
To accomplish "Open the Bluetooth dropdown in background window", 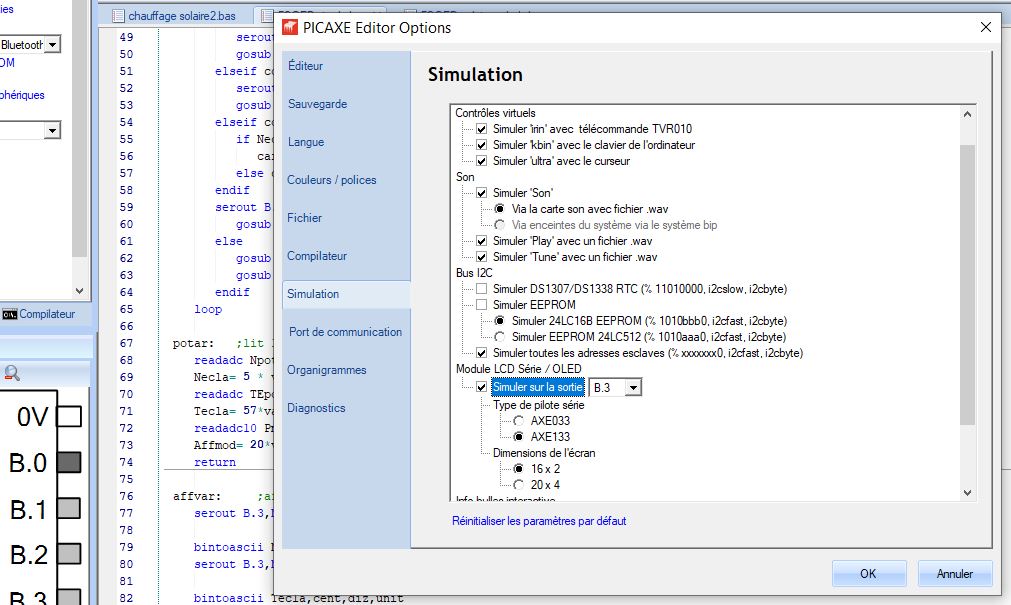I will coord(52,45).
